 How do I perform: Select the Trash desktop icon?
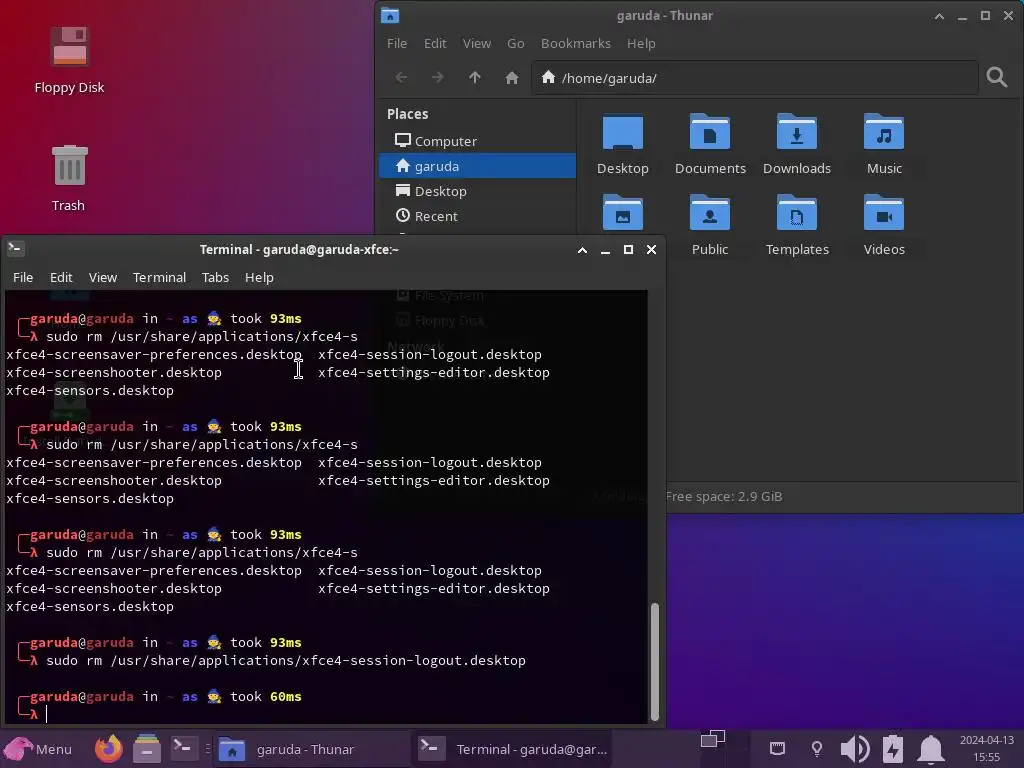(69, 178)
